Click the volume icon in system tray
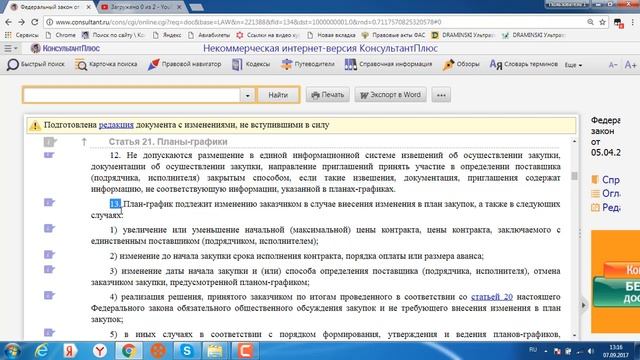This screenshot has width=640, height=360. click(x=591, y=351)
